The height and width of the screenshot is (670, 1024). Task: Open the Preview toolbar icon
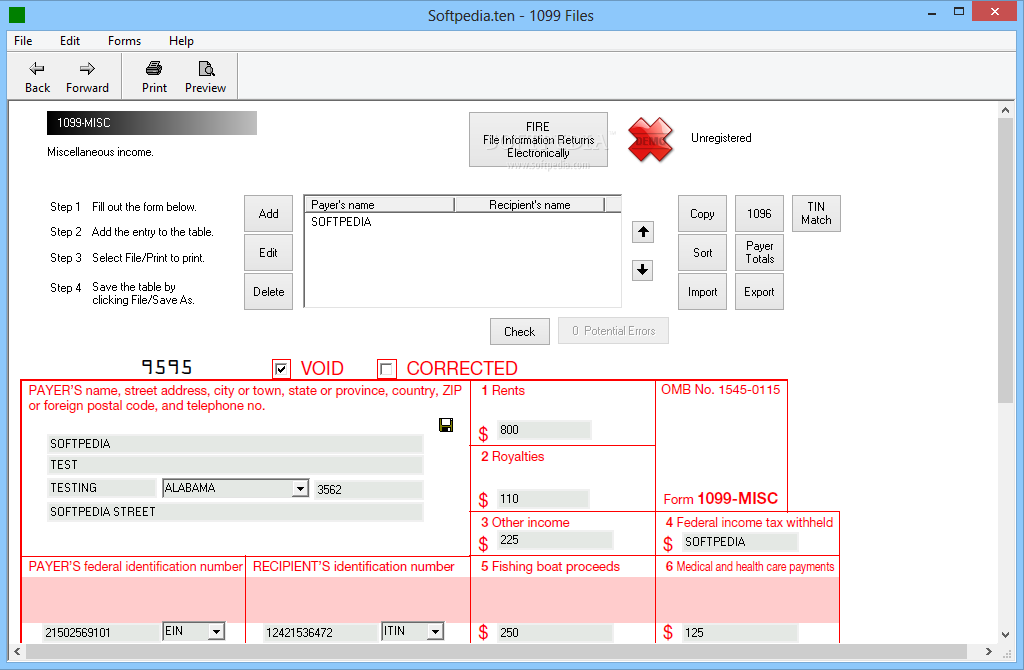pyautogui.click(x=206, y=68)
